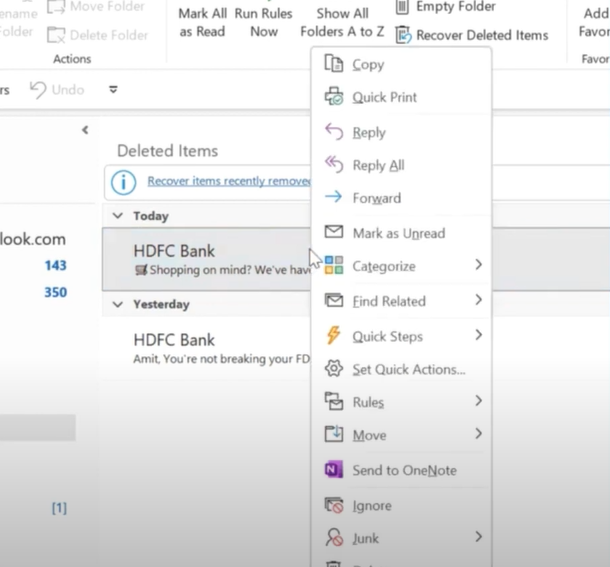Click the Mark as Unread envelope icon
The image size is (610, 567).
pos(334,232)
